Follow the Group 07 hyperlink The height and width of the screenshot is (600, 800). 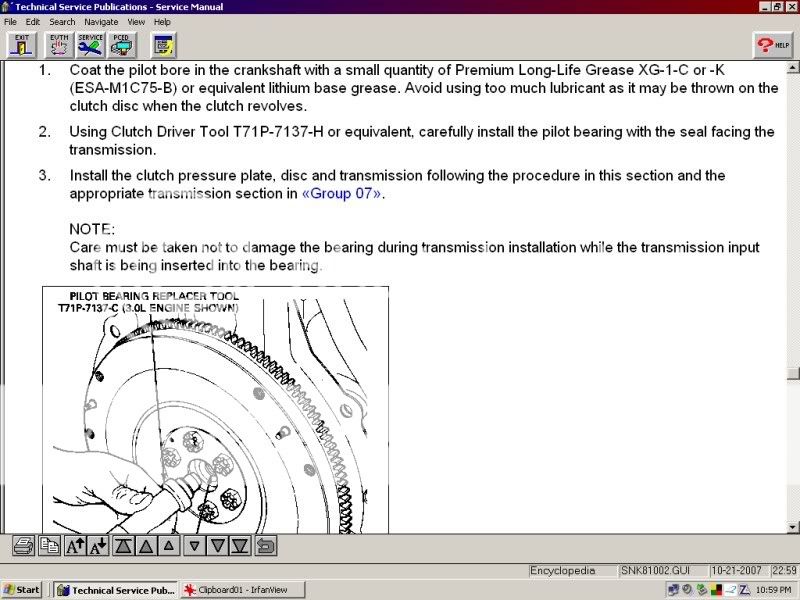coord(341,194)
